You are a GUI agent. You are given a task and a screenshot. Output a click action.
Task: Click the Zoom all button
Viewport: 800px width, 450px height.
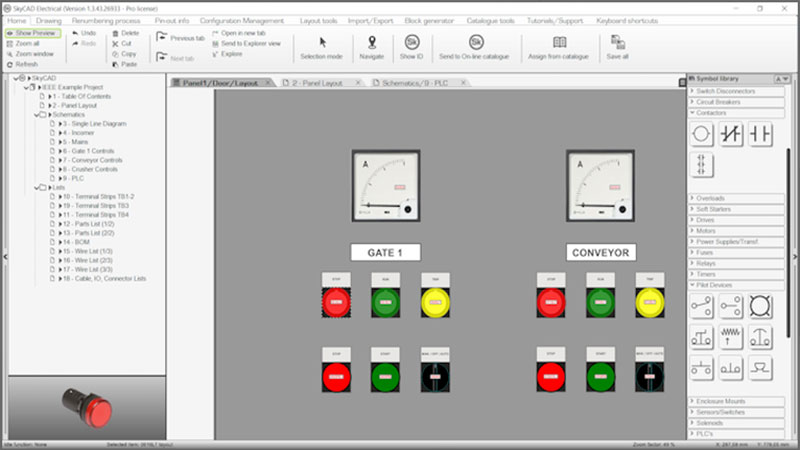(x=27, y=43)
